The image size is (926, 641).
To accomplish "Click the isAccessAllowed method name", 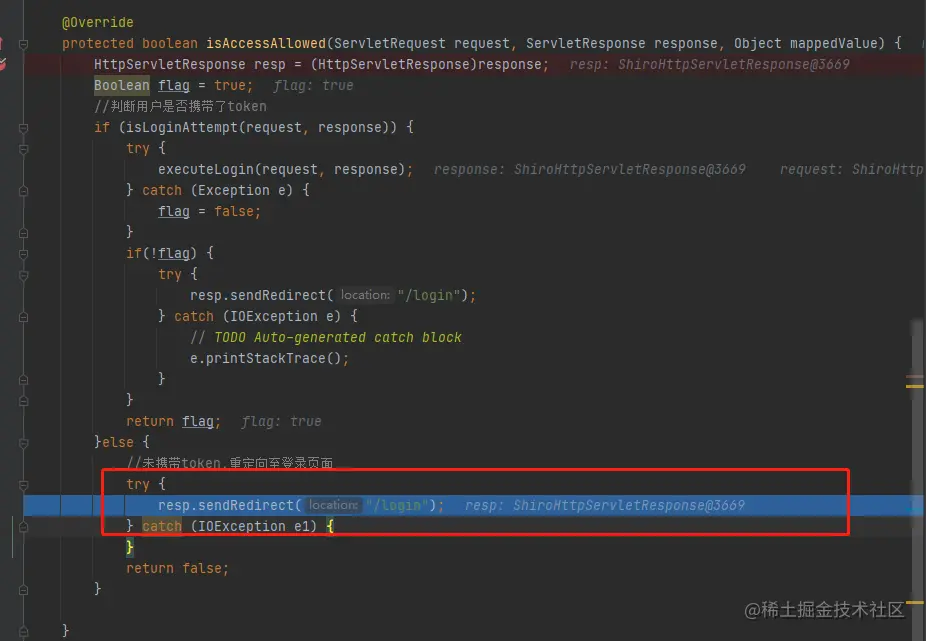I will pyautogui.click(x=266, y=43).
